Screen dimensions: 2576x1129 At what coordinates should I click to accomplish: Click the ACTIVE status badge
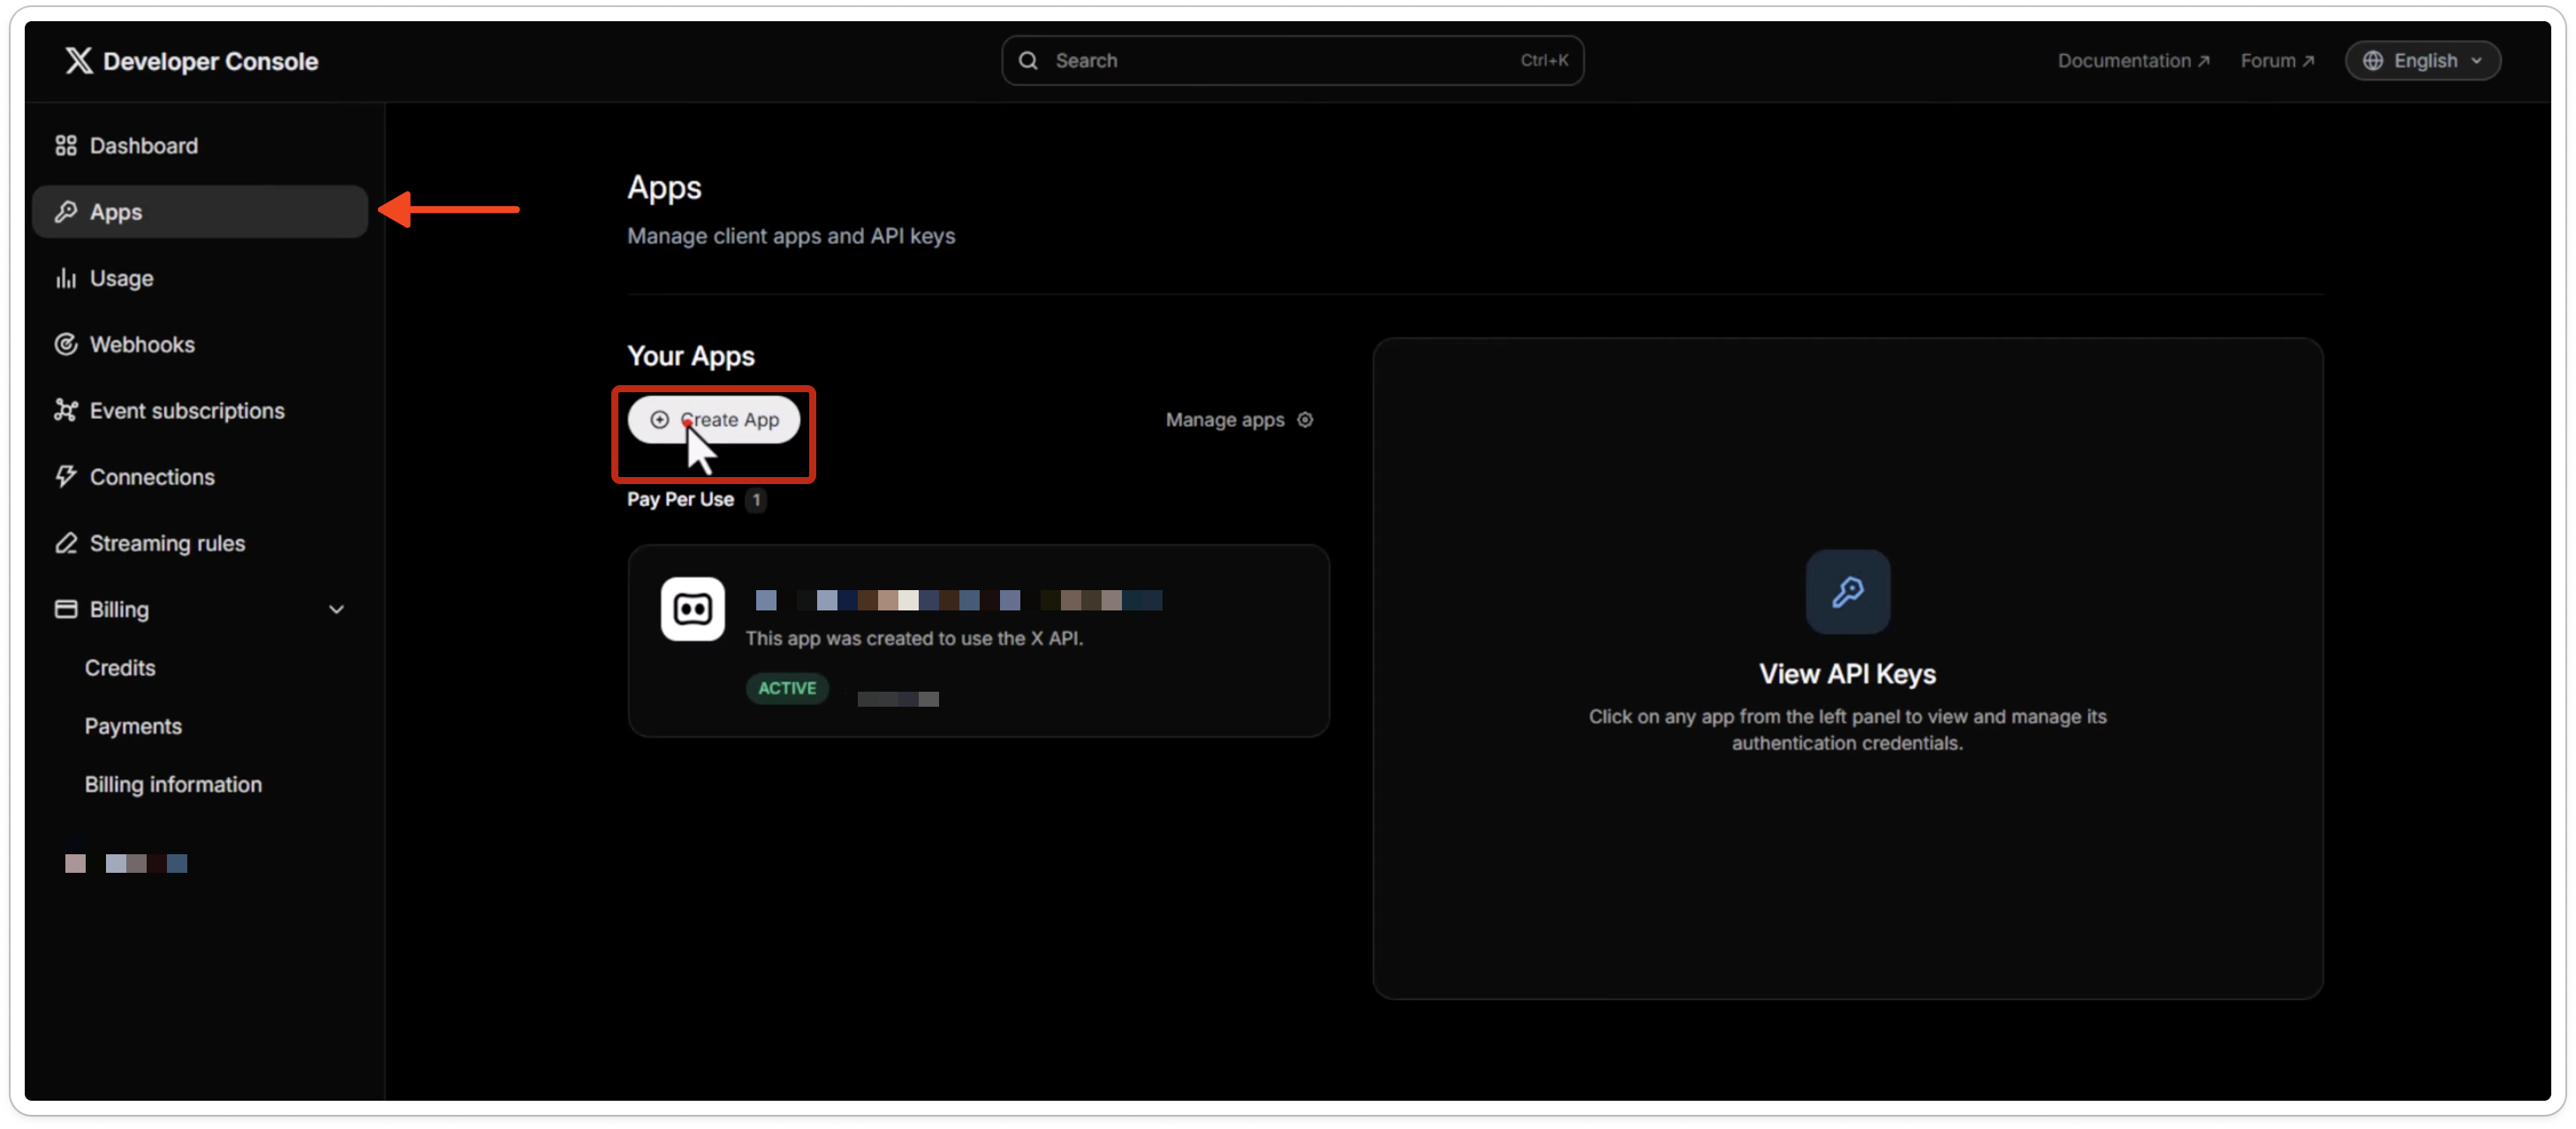[787, 688]
